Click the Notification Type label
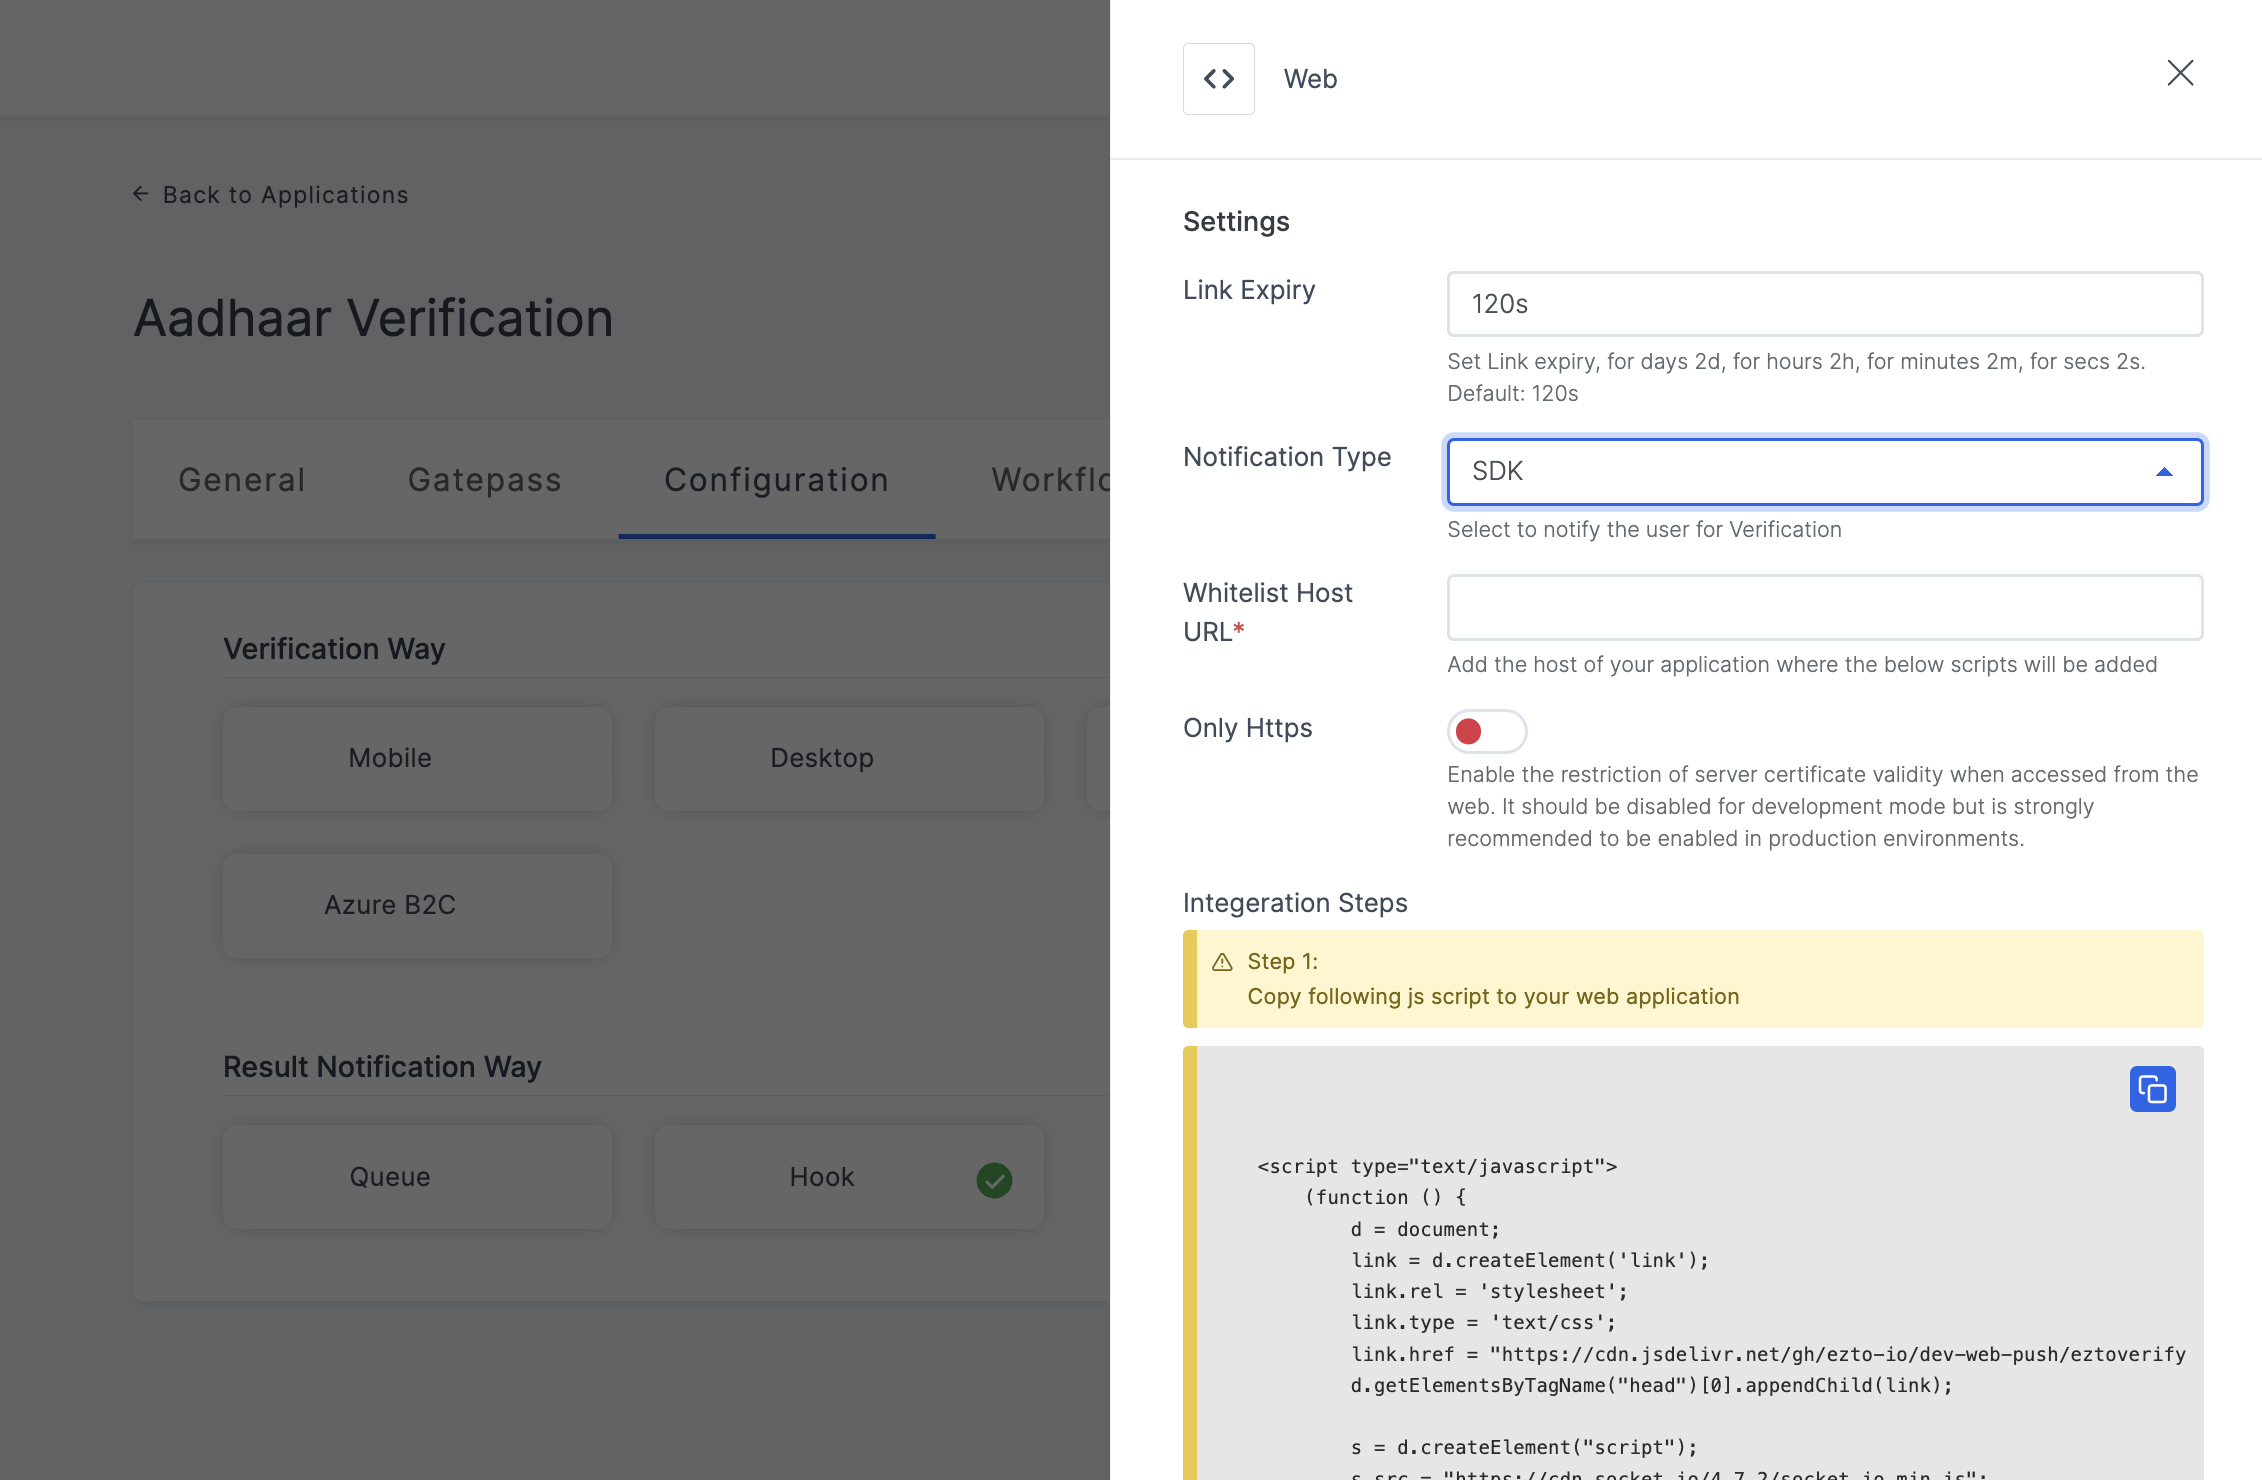 point(1287,457)
